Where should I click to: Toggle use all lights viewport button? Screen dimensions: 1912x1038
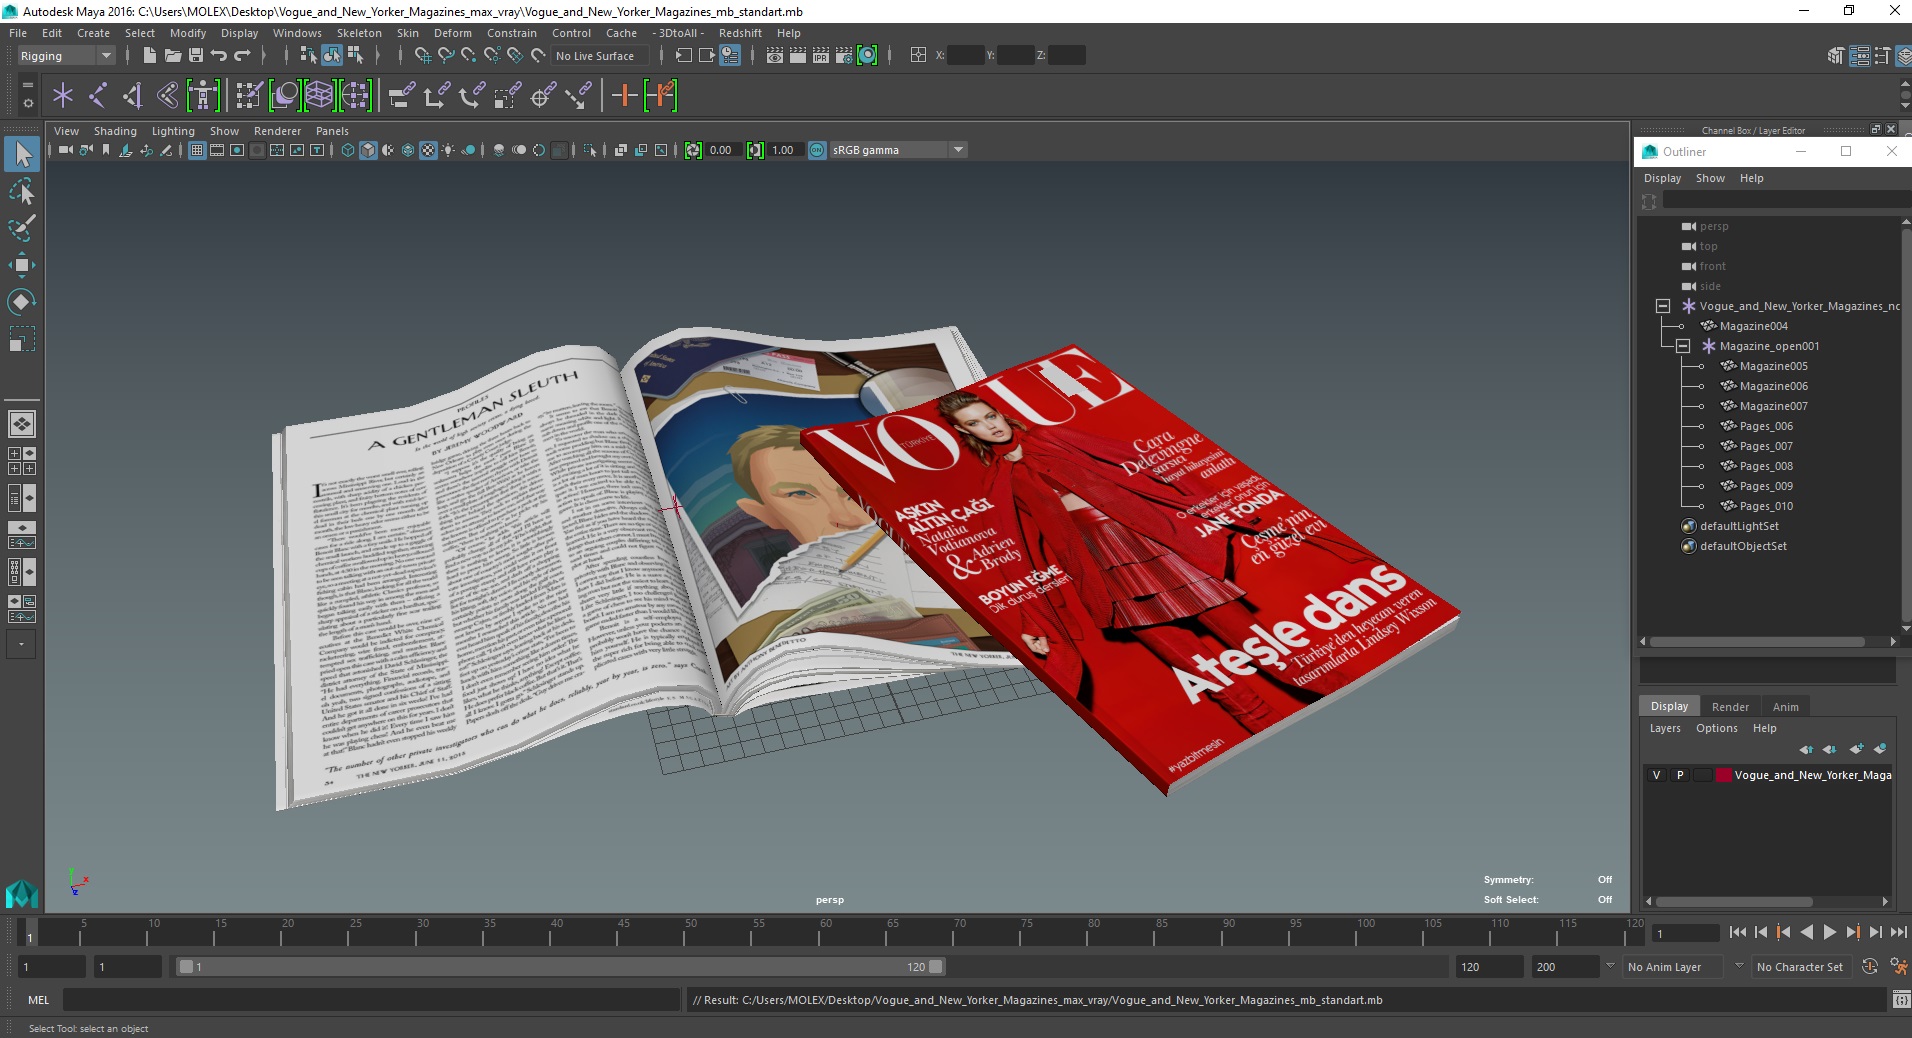tap(448, 150)
